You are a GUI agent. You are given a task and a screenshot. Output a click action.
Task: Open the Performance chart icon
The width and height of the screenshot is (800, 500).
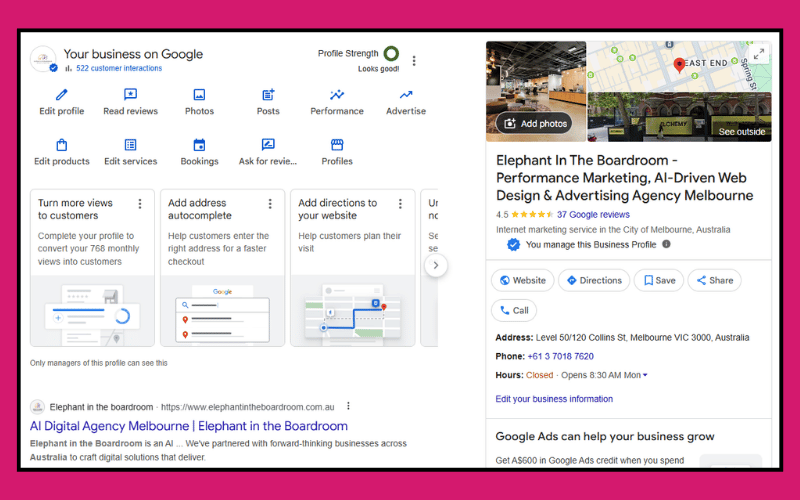point(337,94)
